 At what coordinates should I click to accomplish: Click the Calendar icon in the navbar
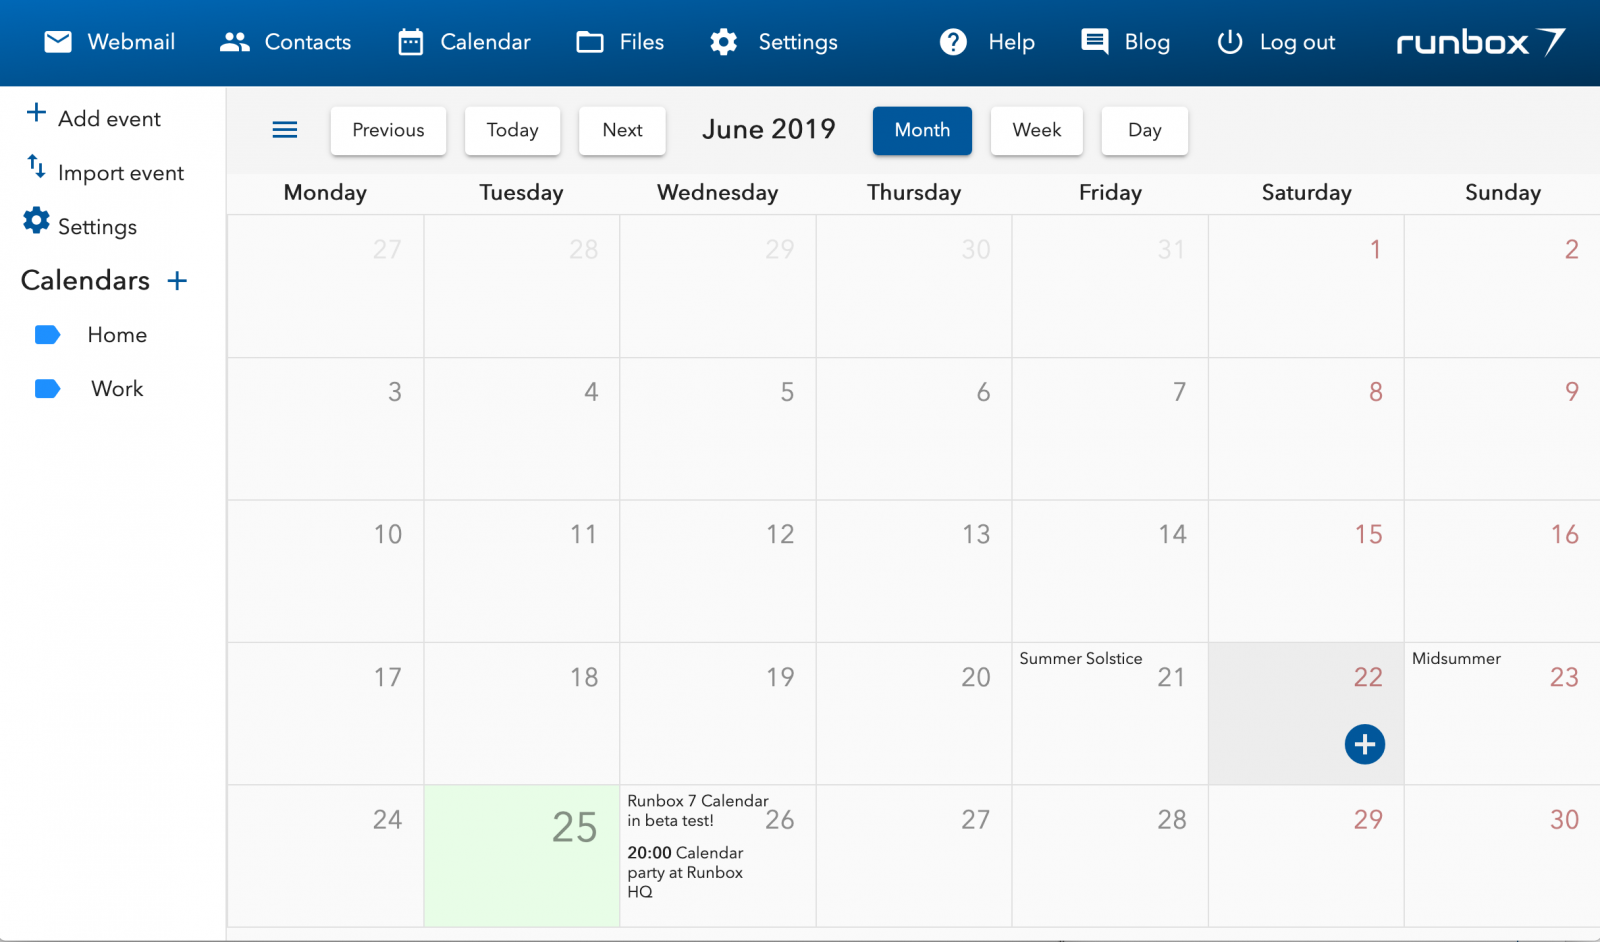[410, 42]
